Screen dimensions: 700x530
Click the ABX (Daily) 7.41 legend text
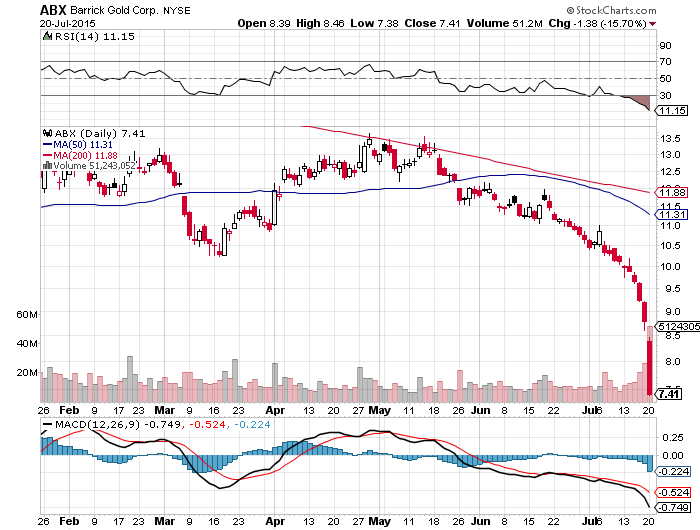[100, 134]
